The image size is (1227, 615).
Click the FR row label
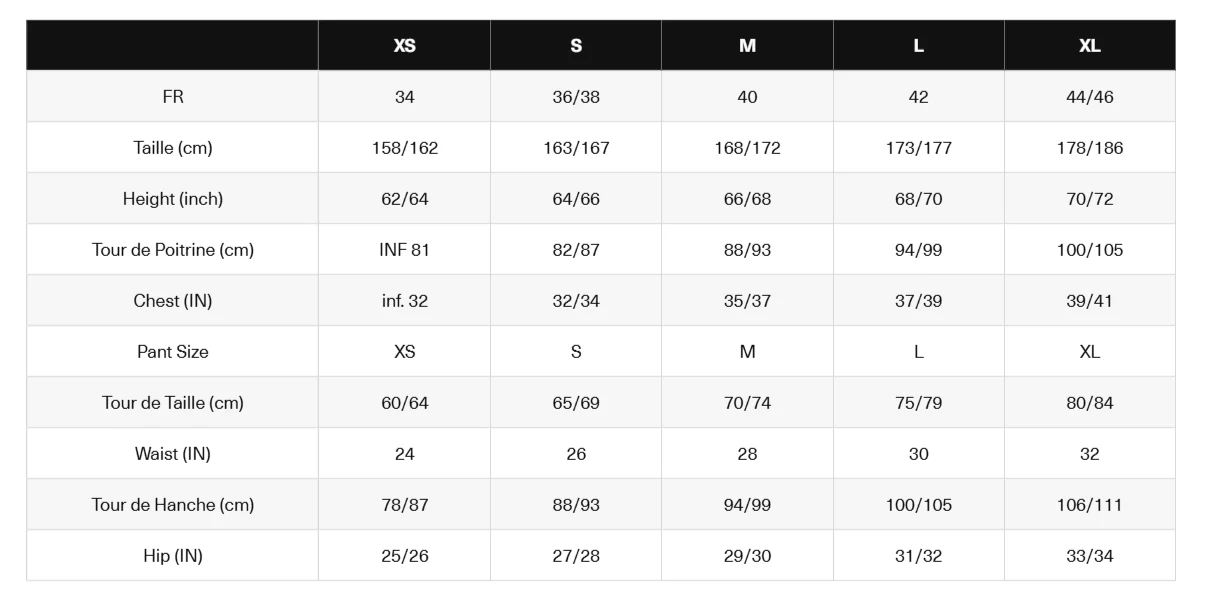[x=173, y=97]
